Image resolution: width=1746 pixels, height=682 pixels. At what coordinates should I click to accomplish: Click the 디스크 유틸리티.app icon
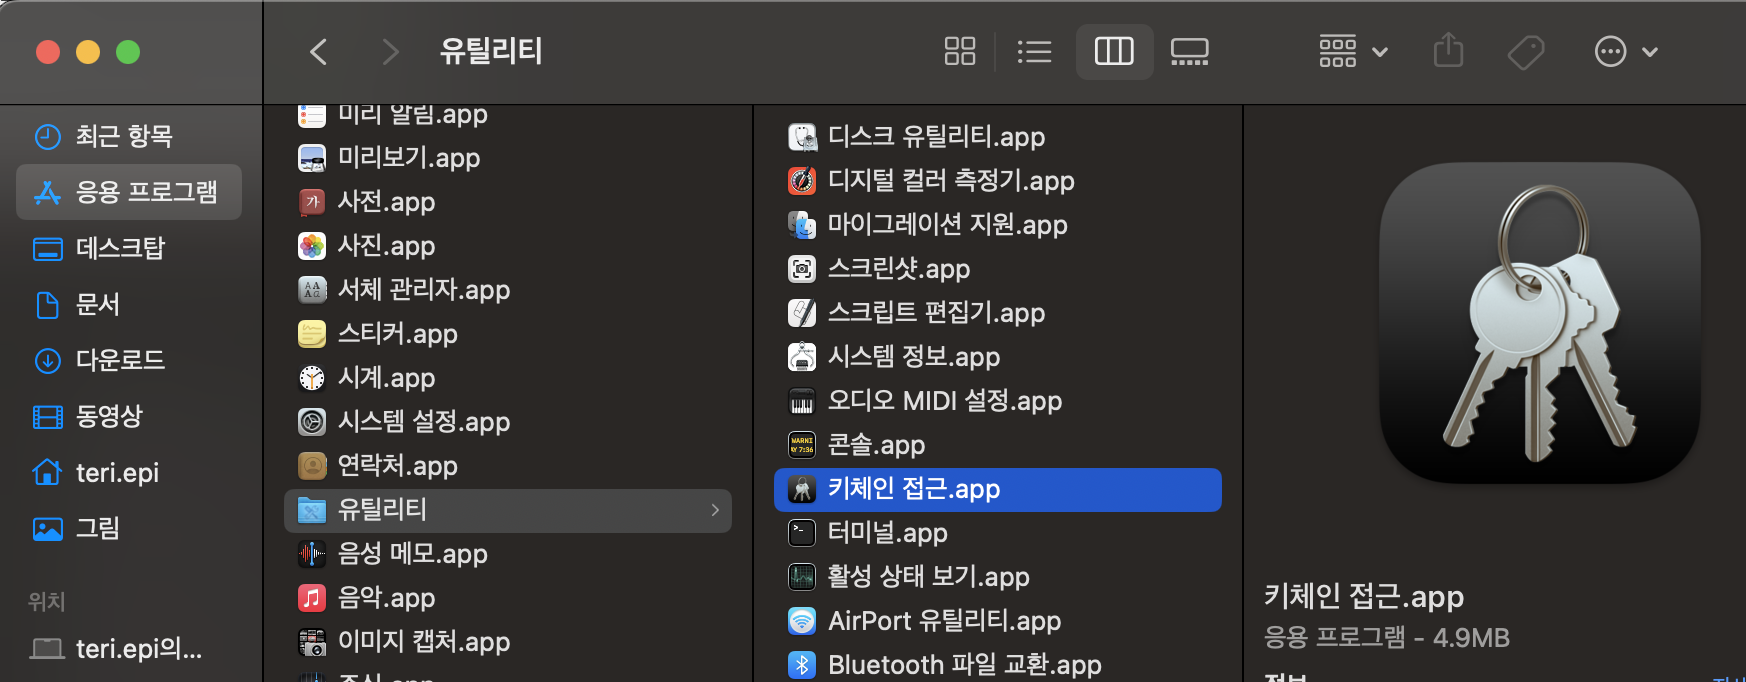pyautogui.click(x=802, y=137)
